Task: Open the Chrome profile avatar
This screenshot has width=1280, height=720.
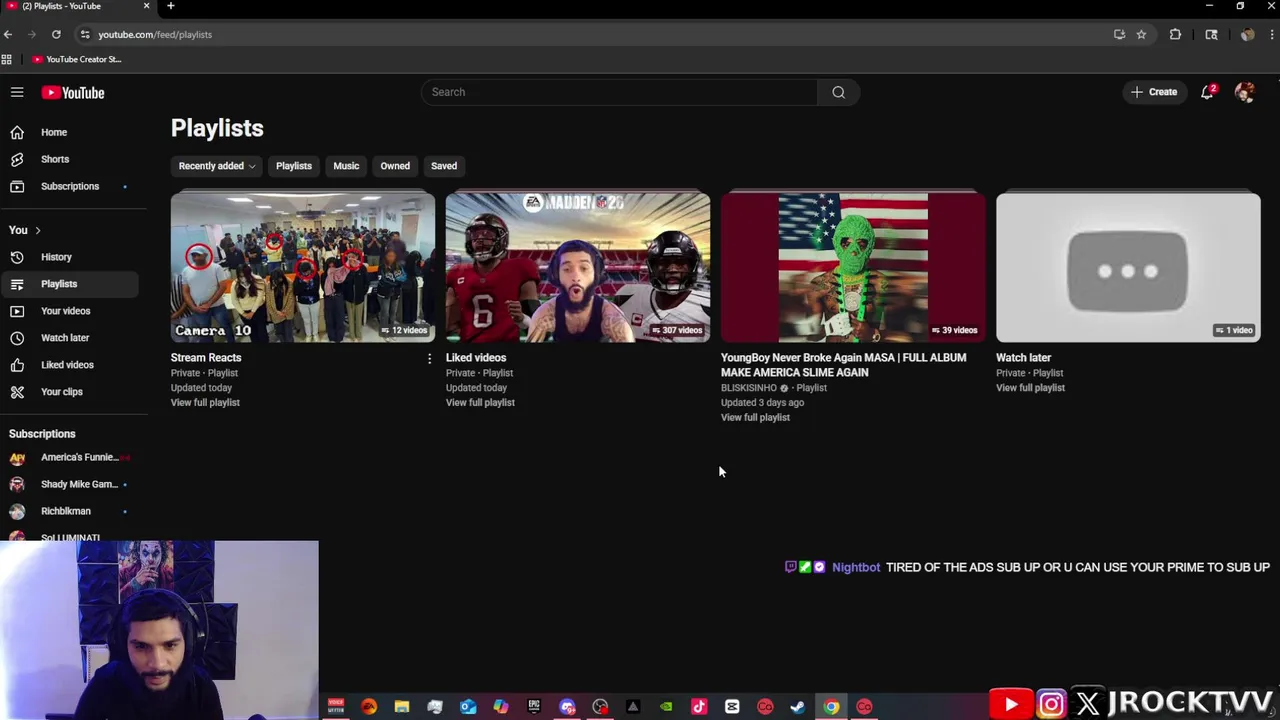Action: [x=1247, y=34]
